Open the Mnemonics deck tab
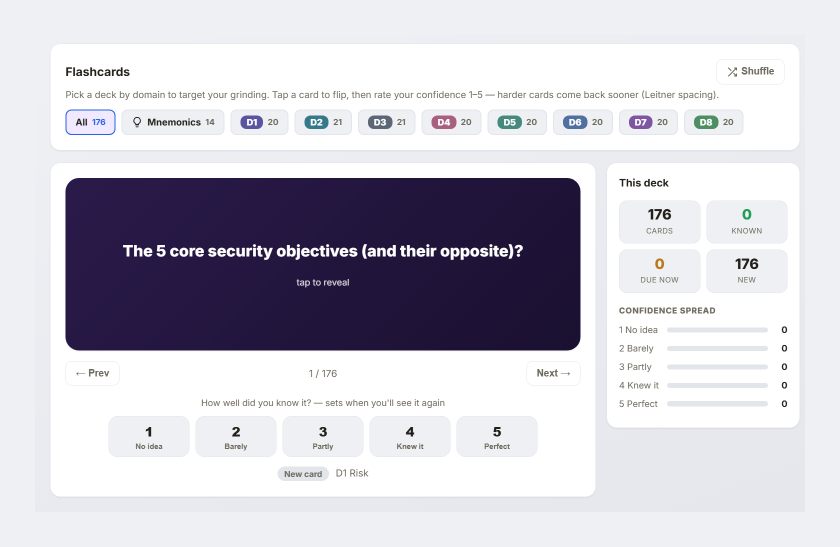This screenshot has height=547, width=840. point(173,122)
